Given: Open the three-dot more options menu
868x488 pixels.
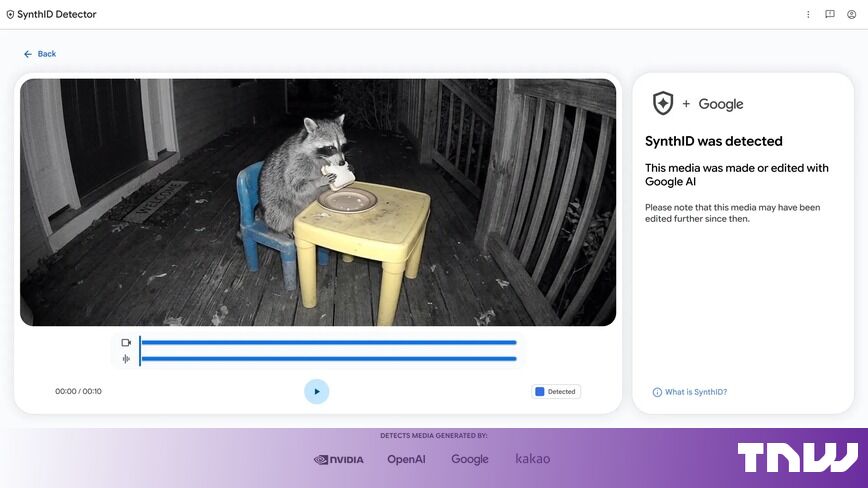Looking at the screenshot, I should point(808,14).
